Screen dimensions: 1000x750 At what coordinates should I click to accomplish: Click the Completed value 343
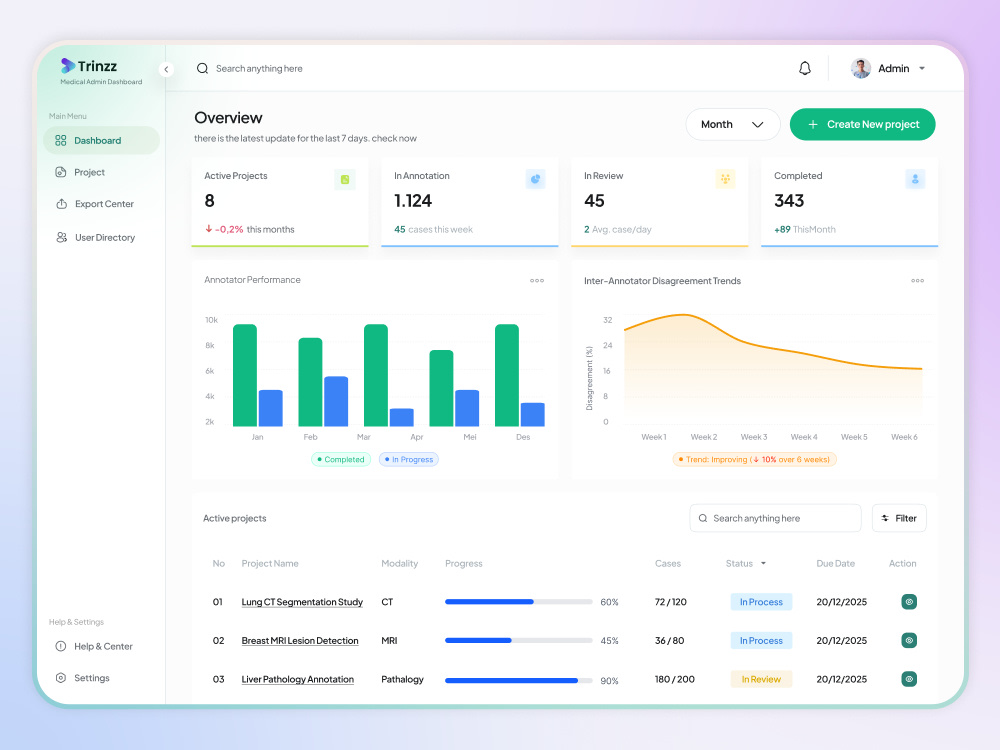click(789, 201)
